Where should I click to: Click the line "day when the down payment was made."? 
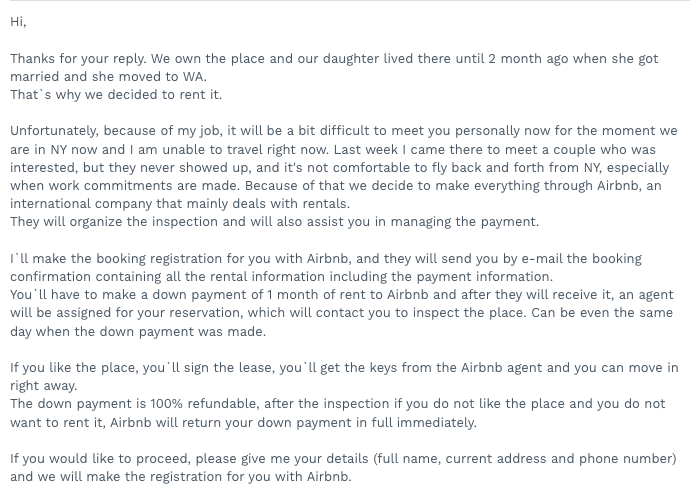pos(138,332)
